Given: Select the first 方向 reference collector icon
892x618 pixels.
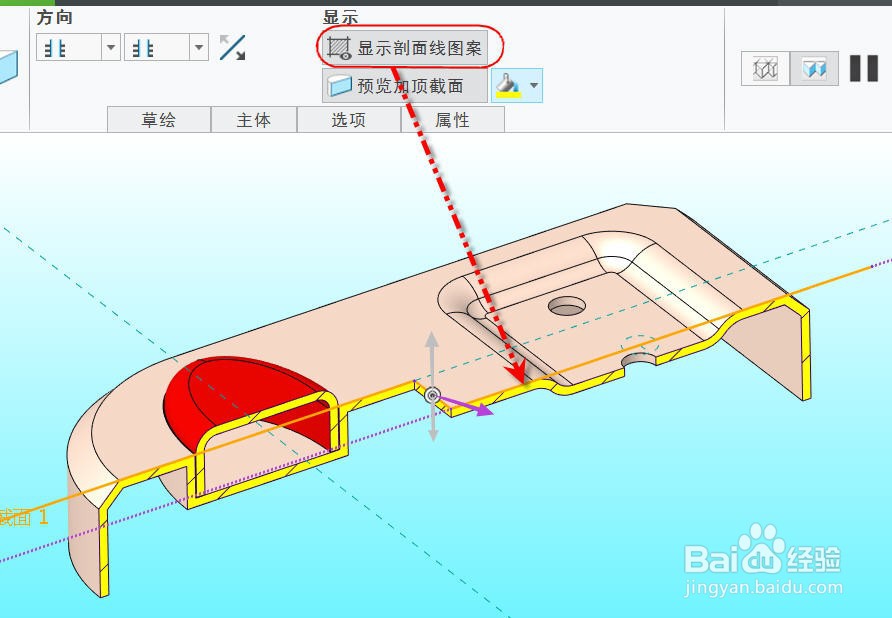Looking at the screenshot, I should click(x=57, y=45).
